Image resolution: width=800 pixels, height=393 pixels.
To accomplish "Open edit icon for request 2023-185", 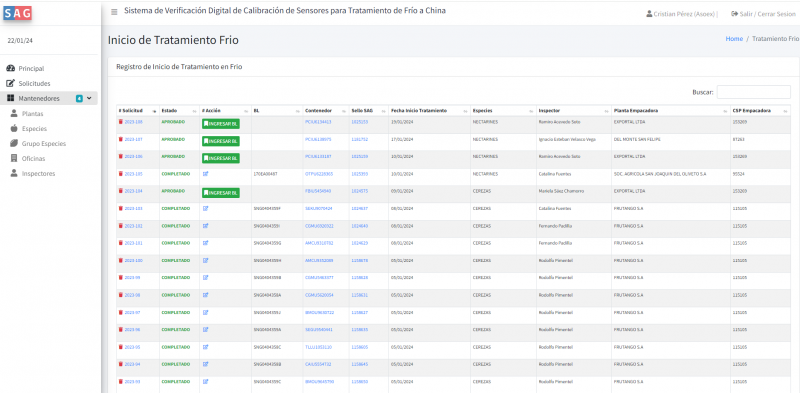I will pyautogui.click(x=206, y=174).
